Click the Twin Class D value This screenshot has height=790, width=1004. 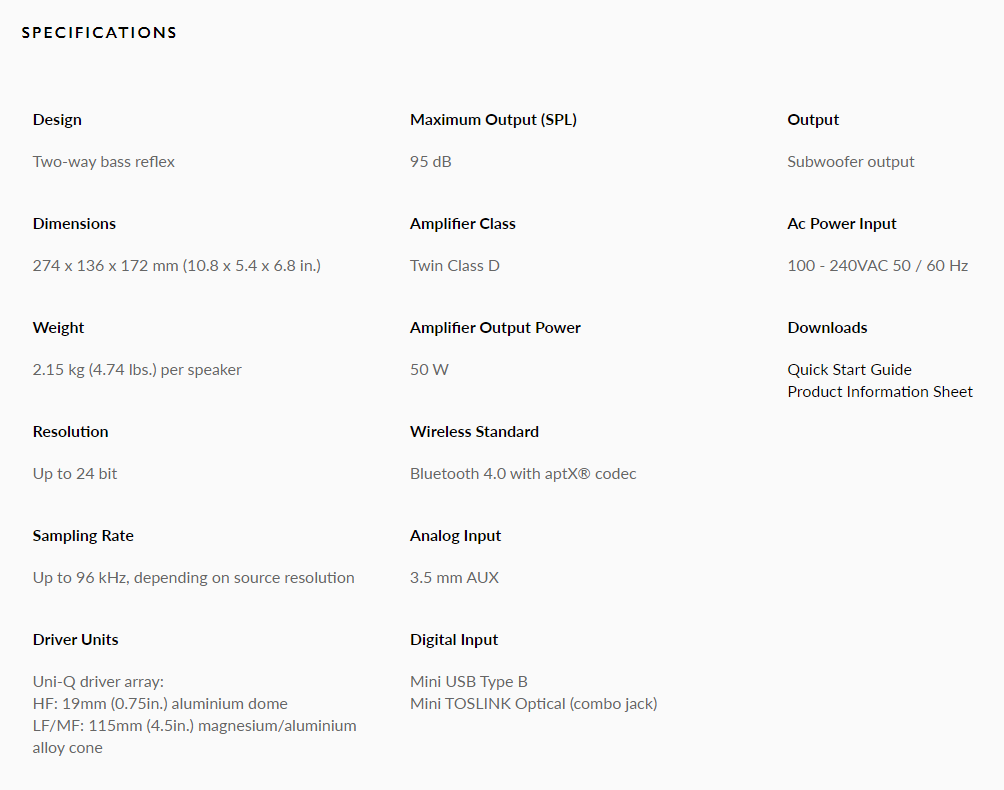click(x=455, y=266)
